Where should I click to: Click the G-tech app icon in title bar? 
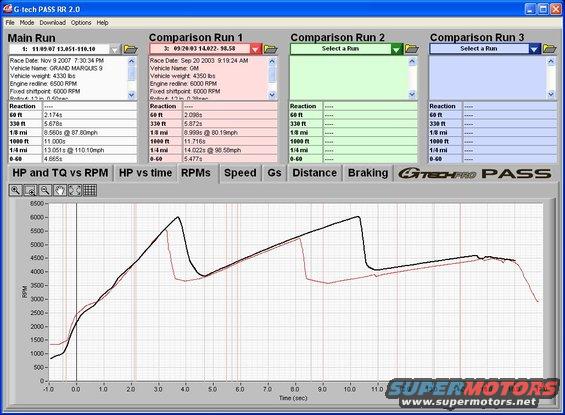tap(7, 8)
